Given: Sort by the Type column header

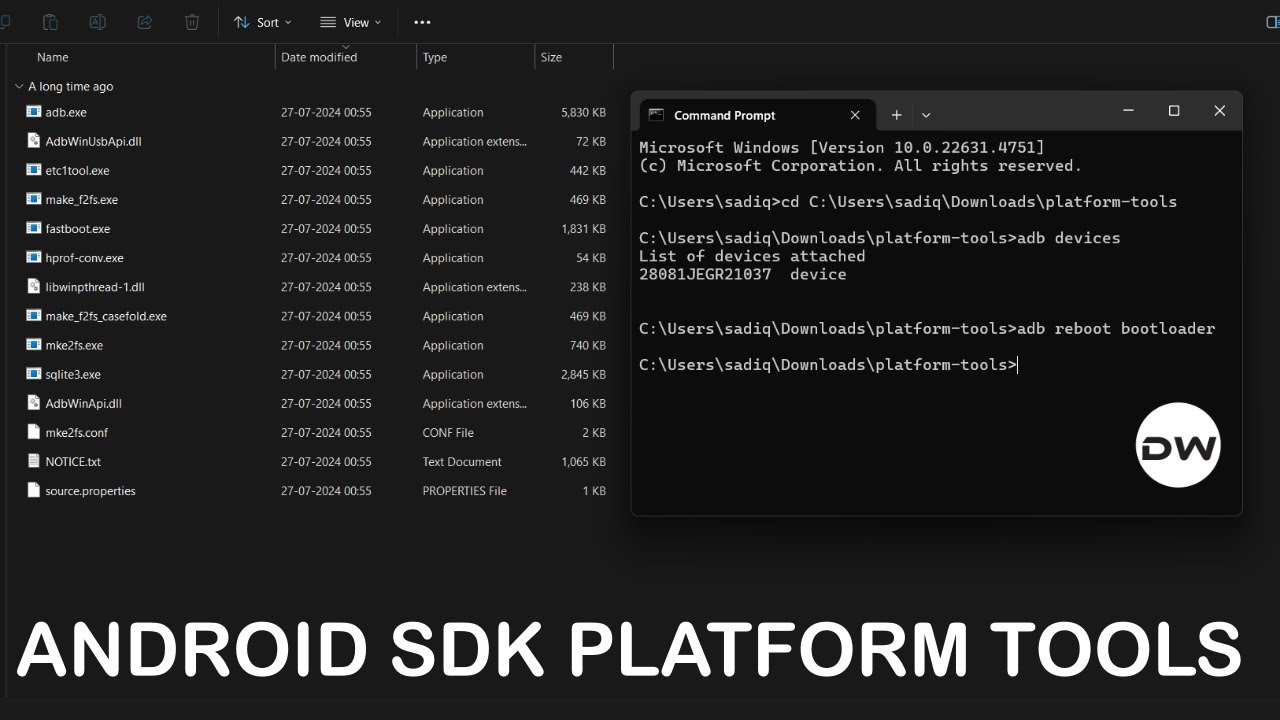Looking at the screenshot, I should (435, 57).
